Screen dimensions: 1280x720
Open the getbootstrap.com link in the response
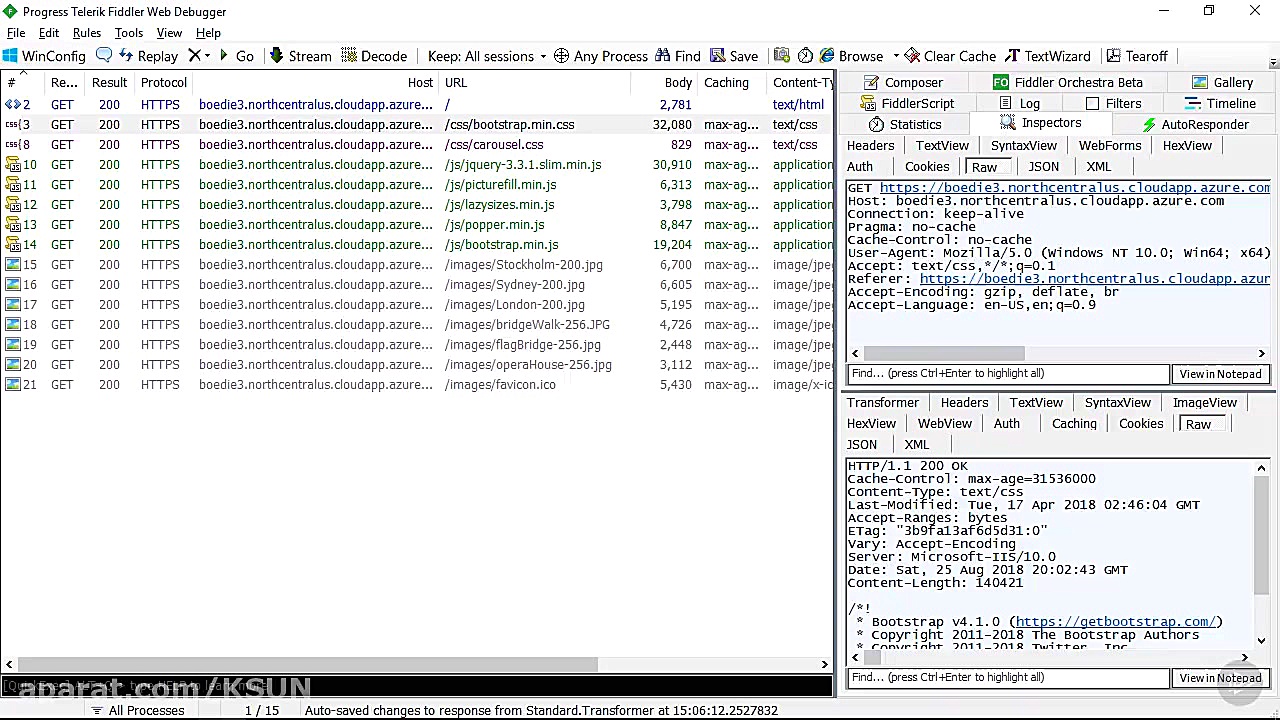click(1114, 621)
